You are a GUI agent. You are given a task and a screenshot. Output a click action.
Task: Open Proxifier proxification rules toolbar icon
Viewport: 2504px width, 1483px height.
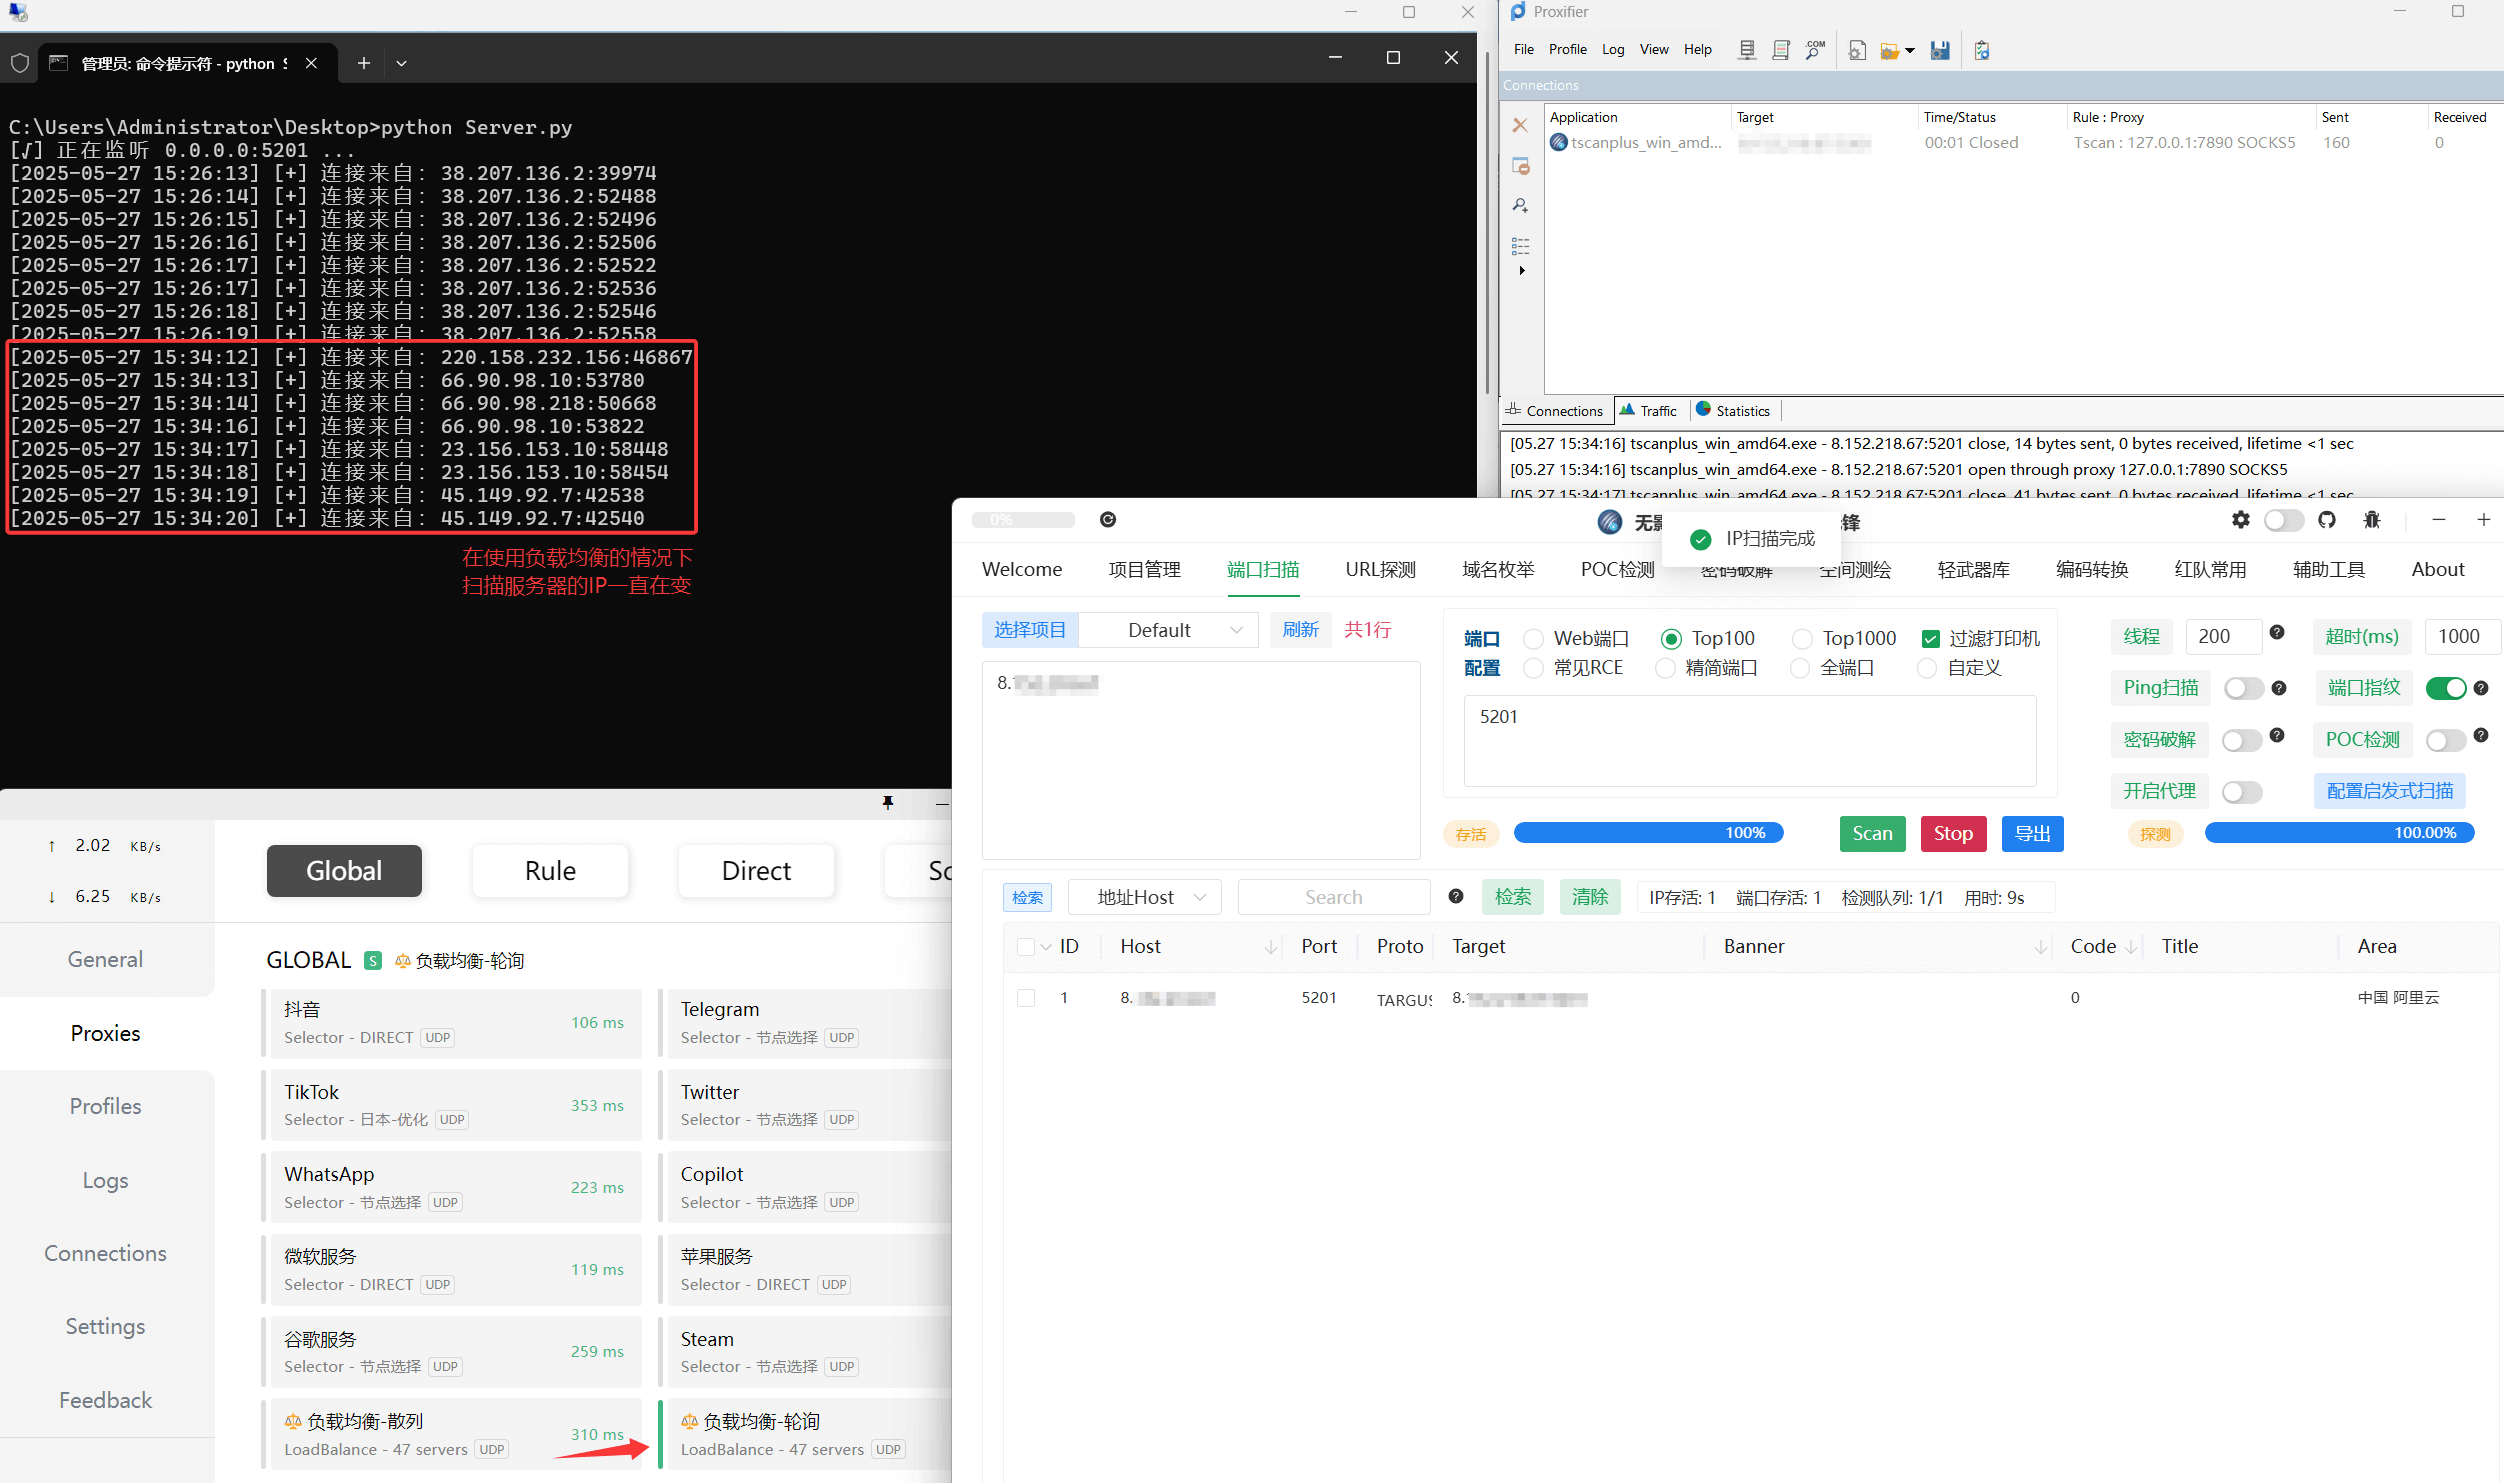point(1781,50)
